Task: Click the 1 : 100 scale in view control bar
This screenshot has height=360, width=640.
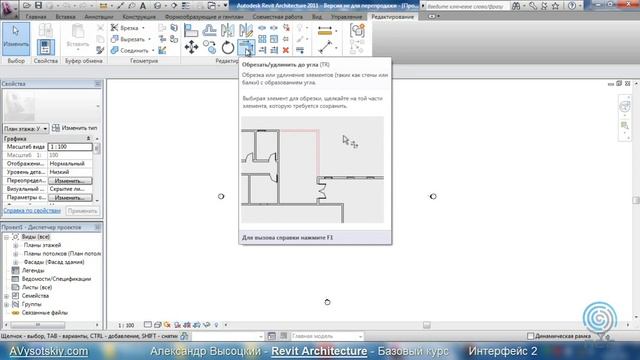Action: click(126, 325)
